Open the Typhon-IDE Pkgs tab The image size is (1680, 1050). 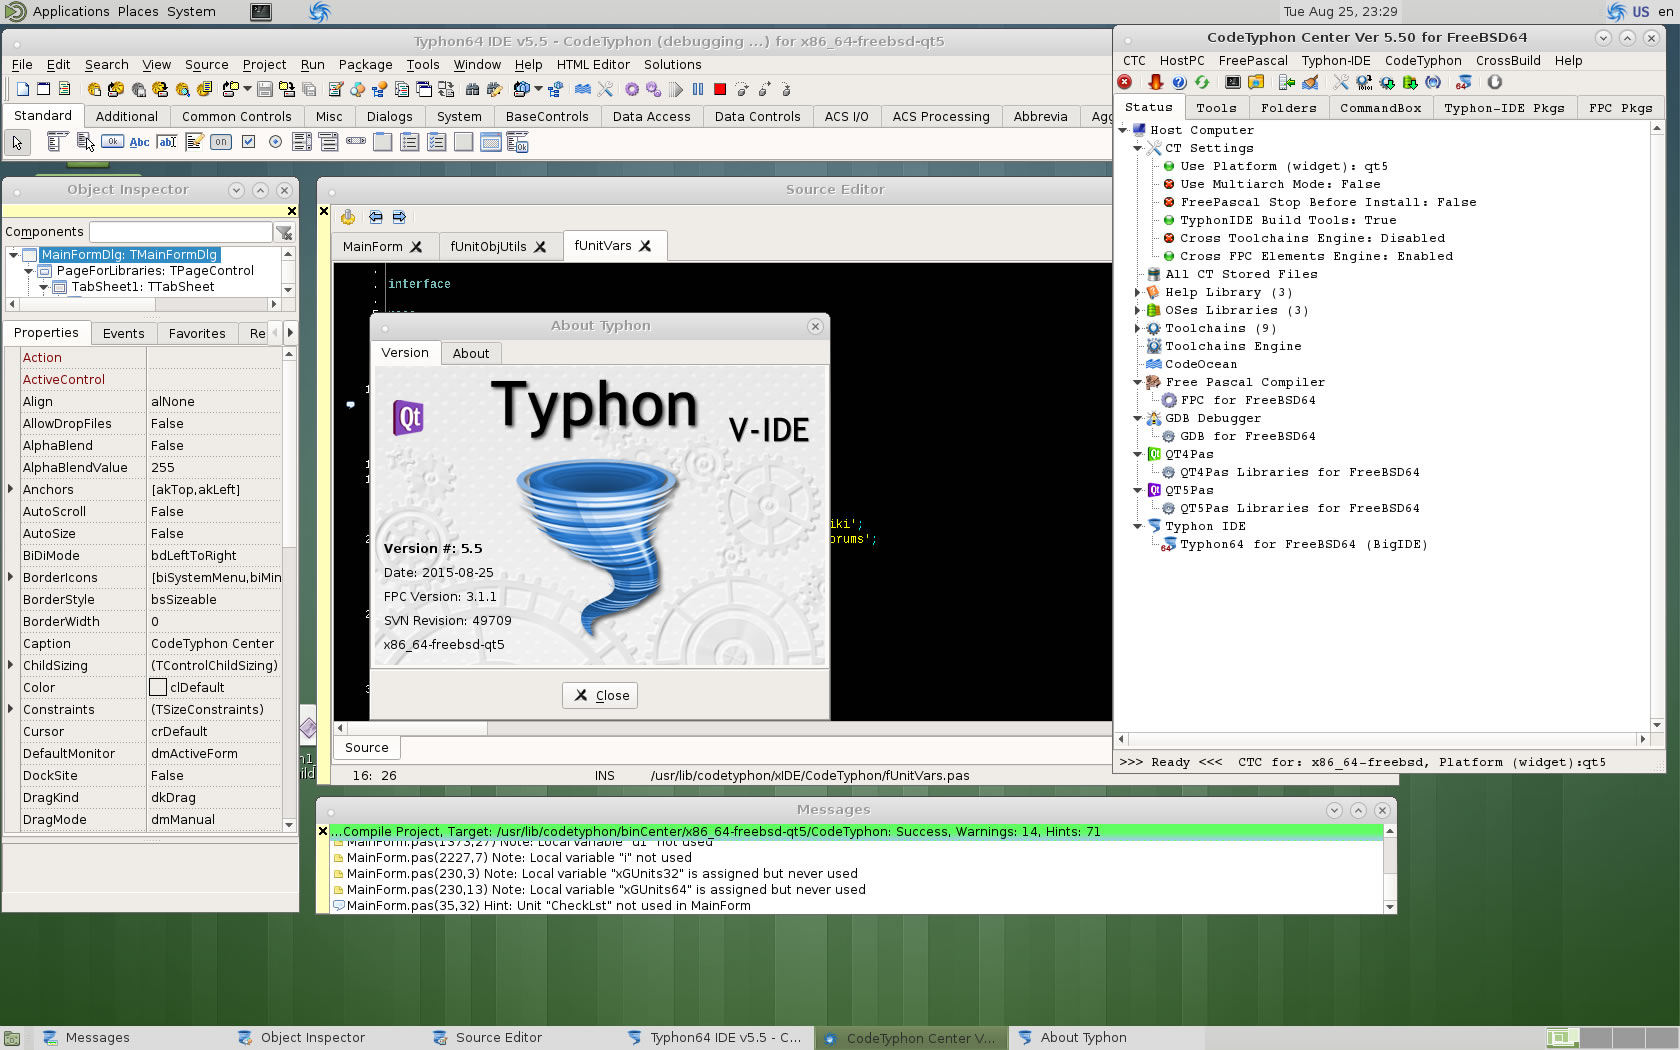[x=1504, y=108]
